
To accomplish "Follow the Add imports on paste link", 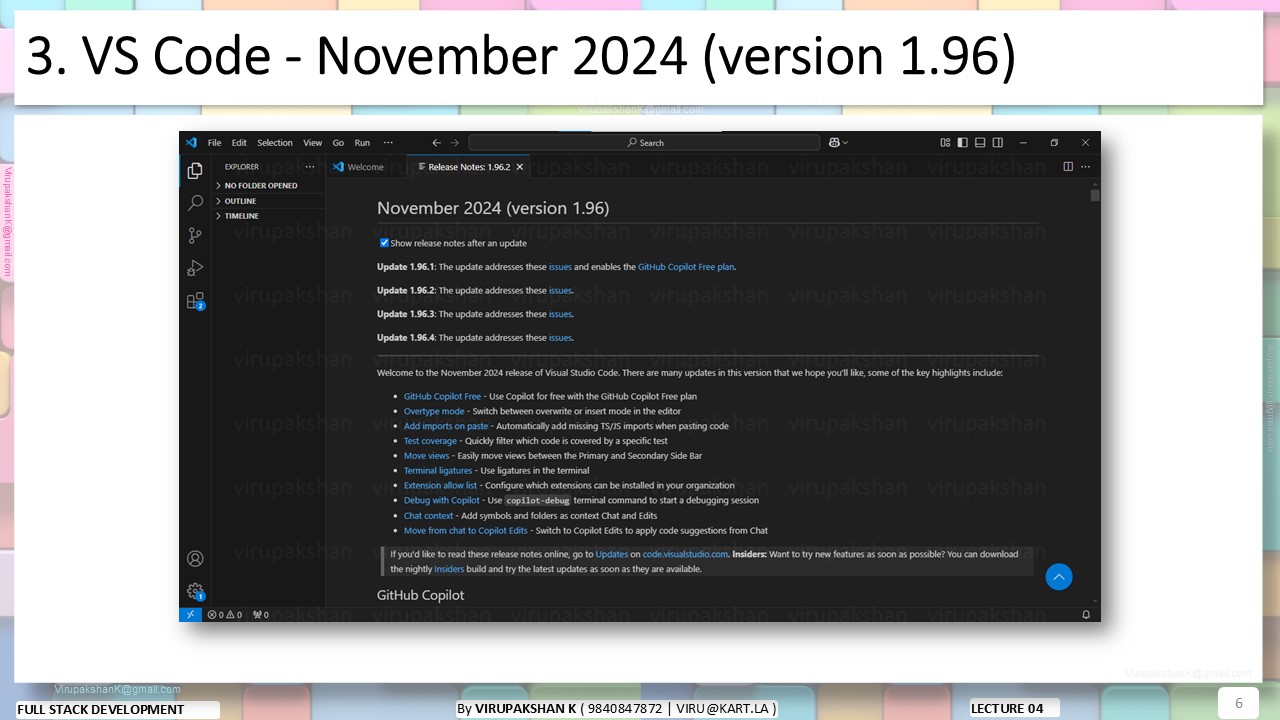I will pyautogui.click(x=446, y=426).
